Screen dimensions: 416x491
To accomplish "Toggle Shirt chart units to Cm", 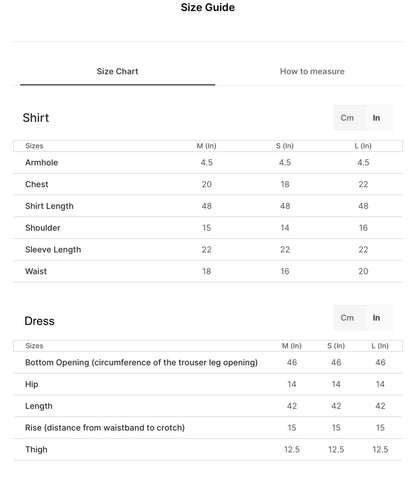I will 347,118.
